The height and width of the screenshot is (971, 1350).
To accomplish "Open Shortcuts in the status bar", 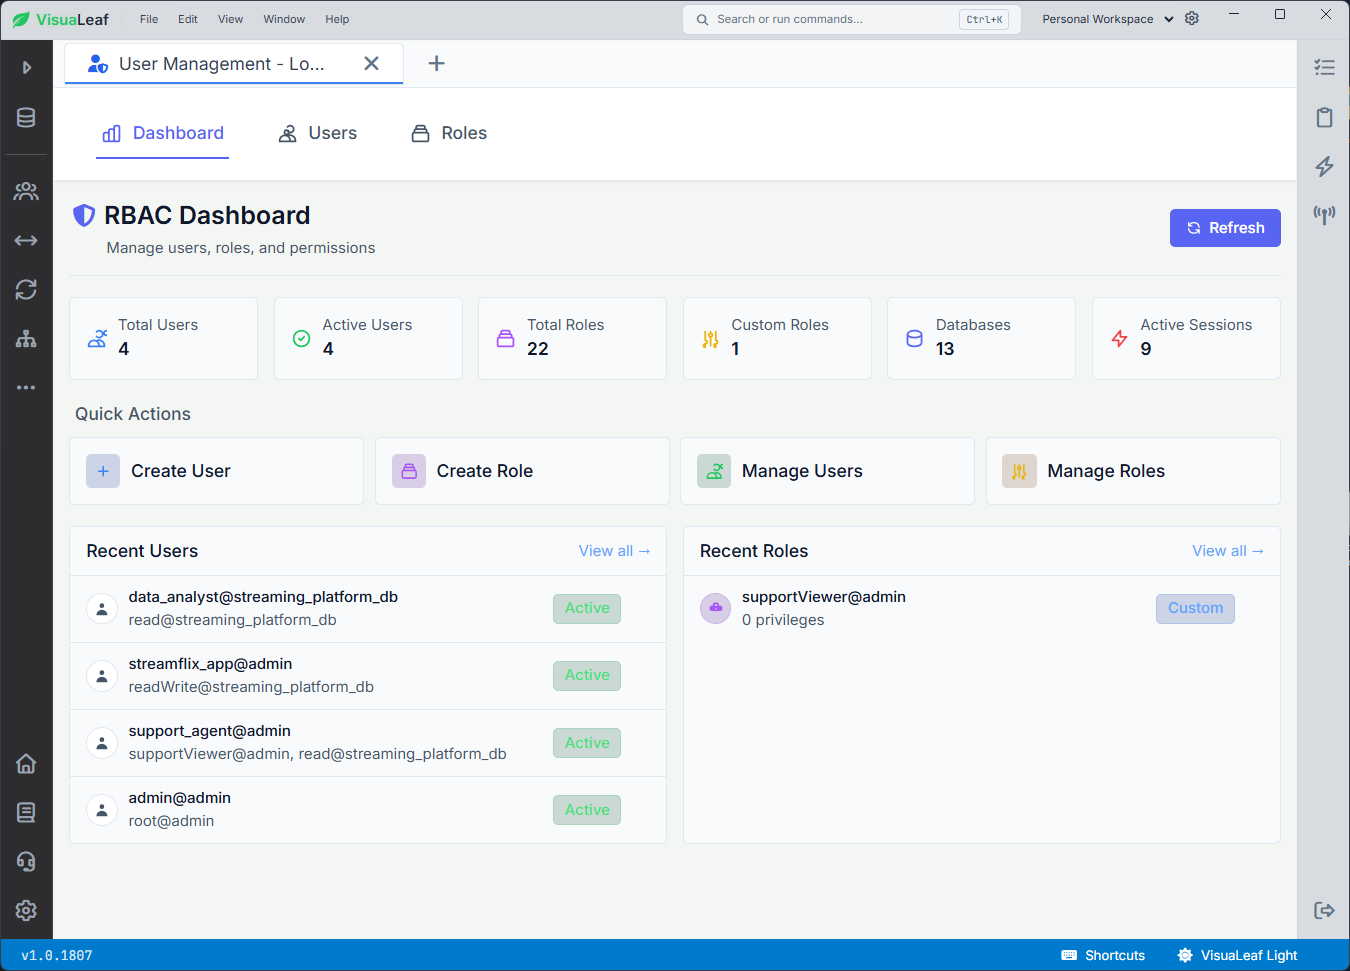I will [1103, 955].
